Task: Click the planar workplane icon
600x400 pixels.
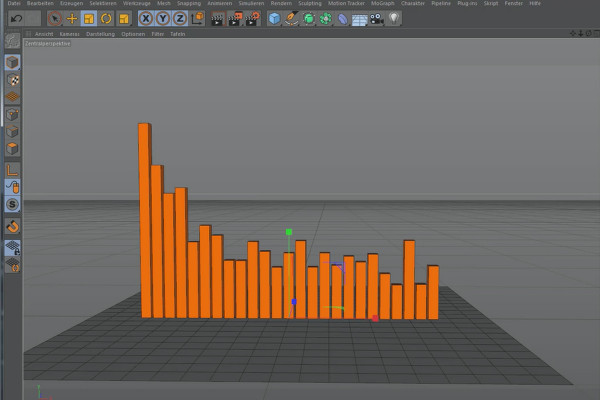Action: [x=12, y=265]
